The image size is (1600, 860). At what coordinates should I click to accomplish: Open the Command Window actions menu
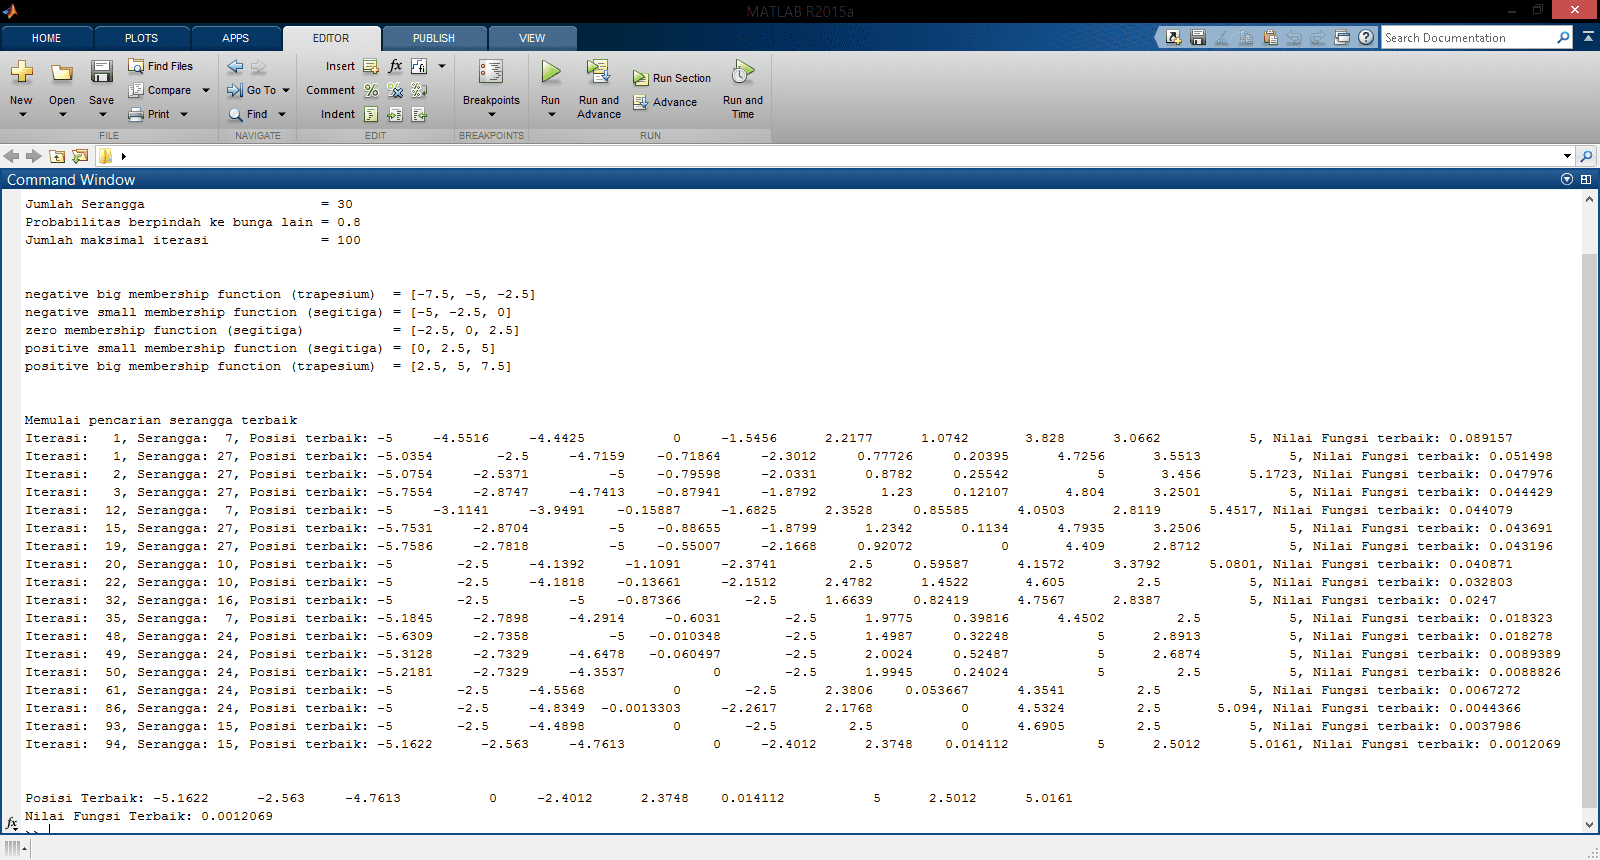pyautogui.click(x=1566, y=180)
